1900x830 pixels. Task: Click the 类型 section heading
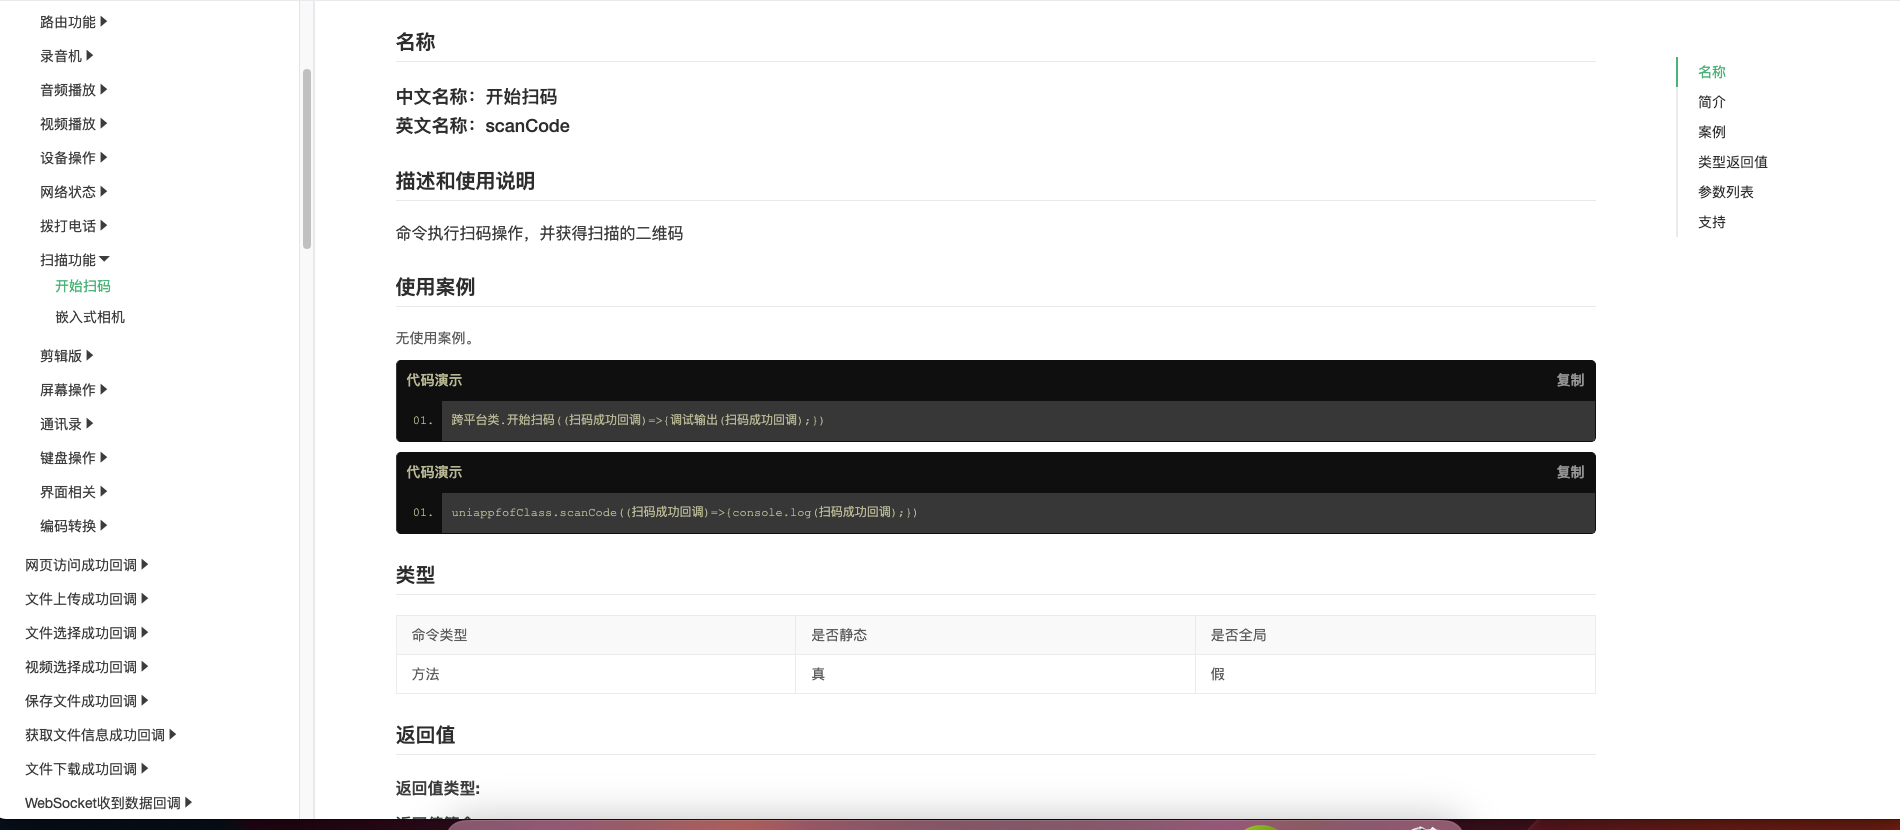[415, 575]
